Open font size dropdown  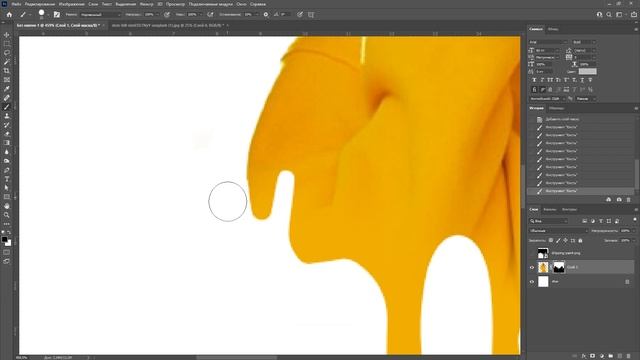(x=548, y=50)
